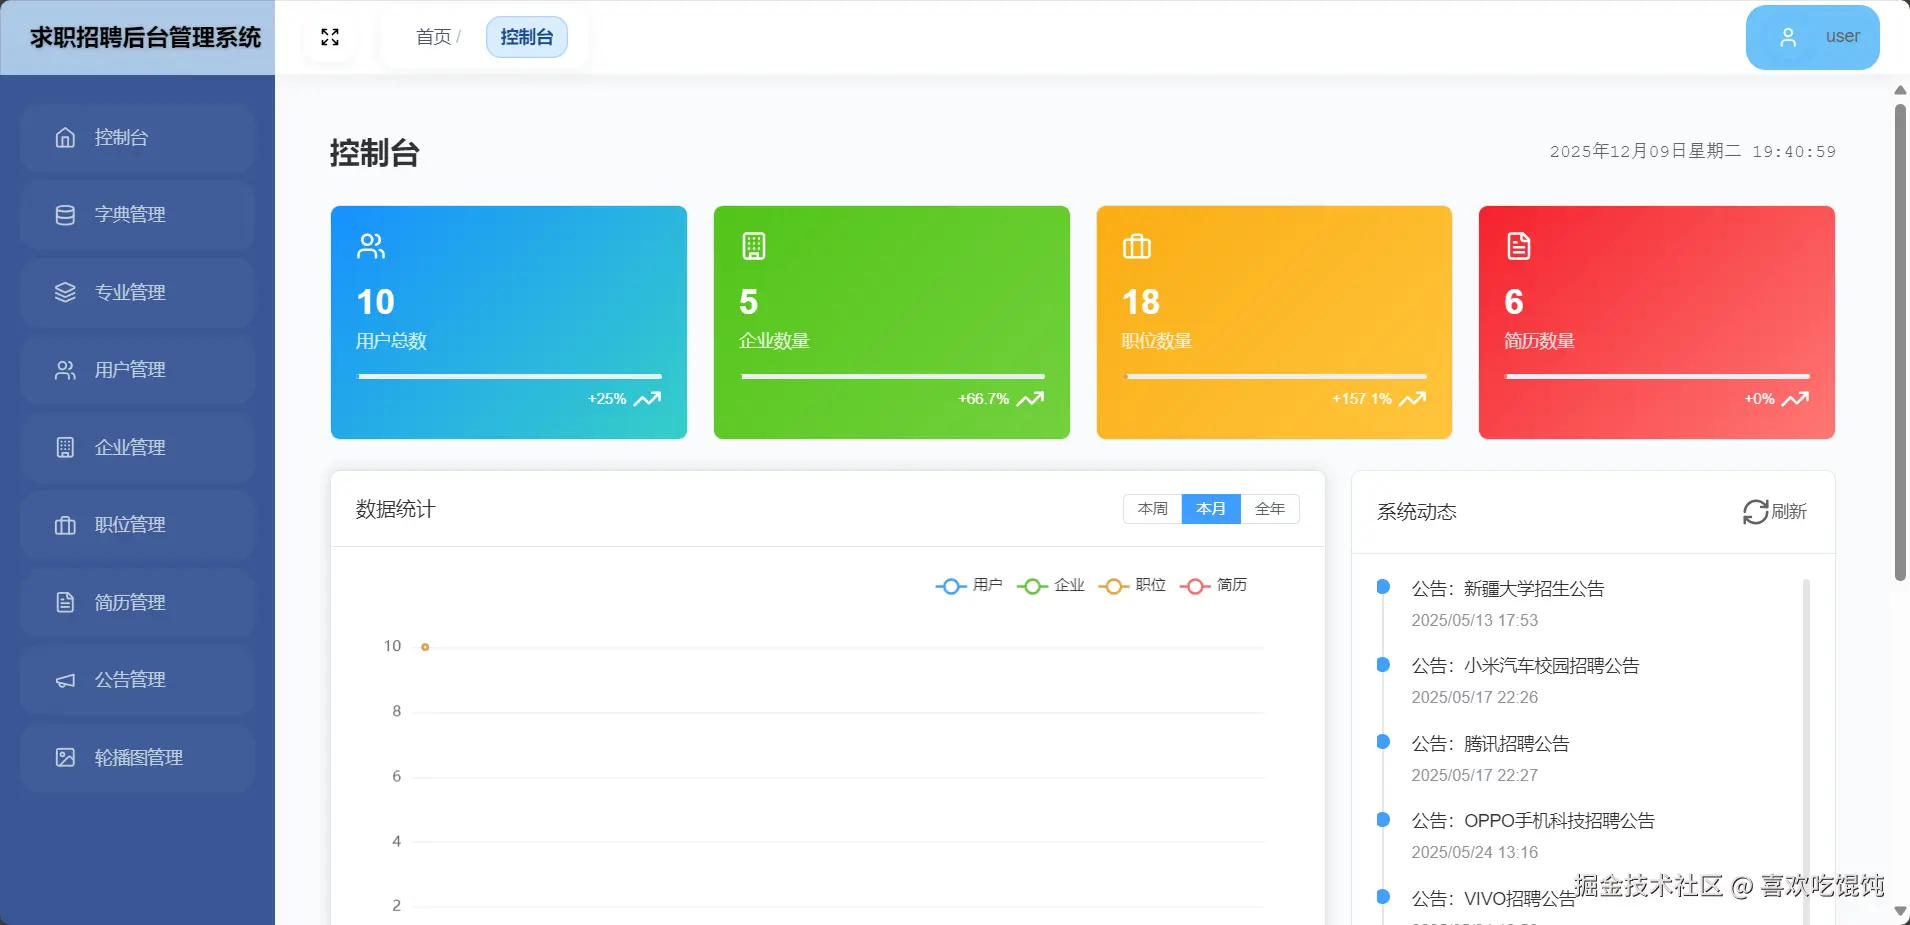Click the 求职招聘后台管理系统 logo title
The image size is (1910, 925).
pyautogui.click(x=145, y=37)
